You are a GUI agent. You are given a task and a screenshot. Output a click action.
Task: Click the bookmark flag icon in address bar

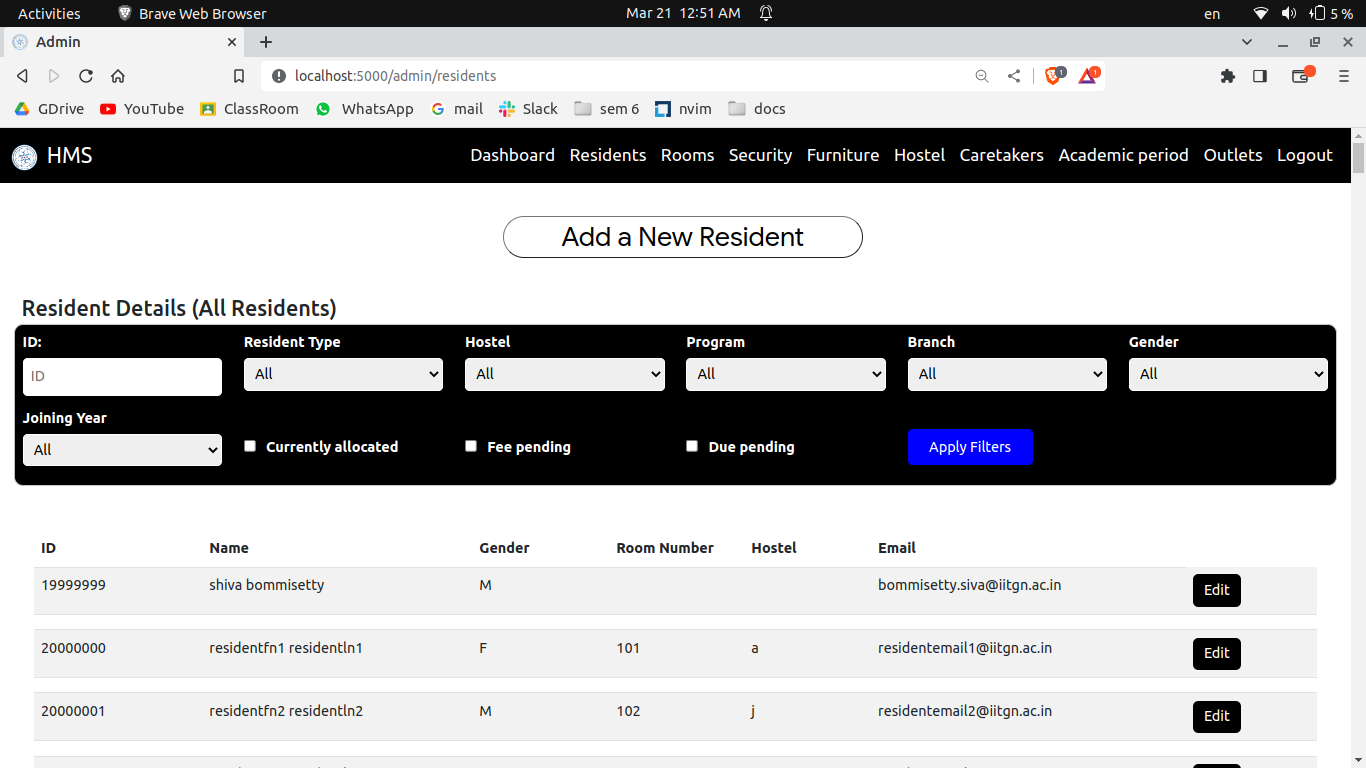(x=239, y=75)
